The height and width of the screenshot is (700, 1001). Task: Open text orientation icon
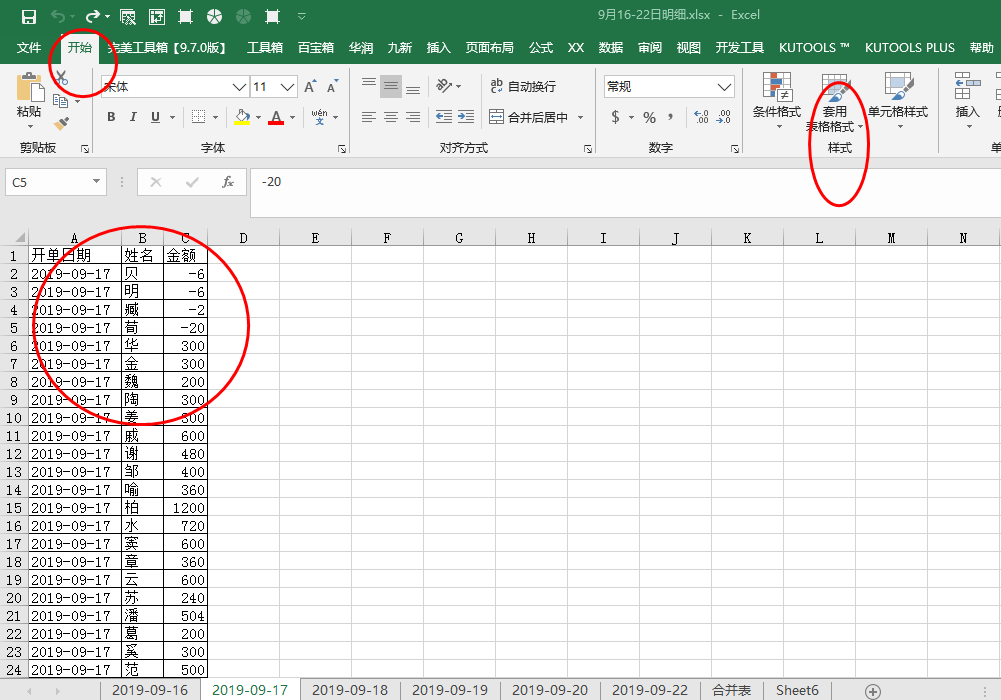point(444,86)
